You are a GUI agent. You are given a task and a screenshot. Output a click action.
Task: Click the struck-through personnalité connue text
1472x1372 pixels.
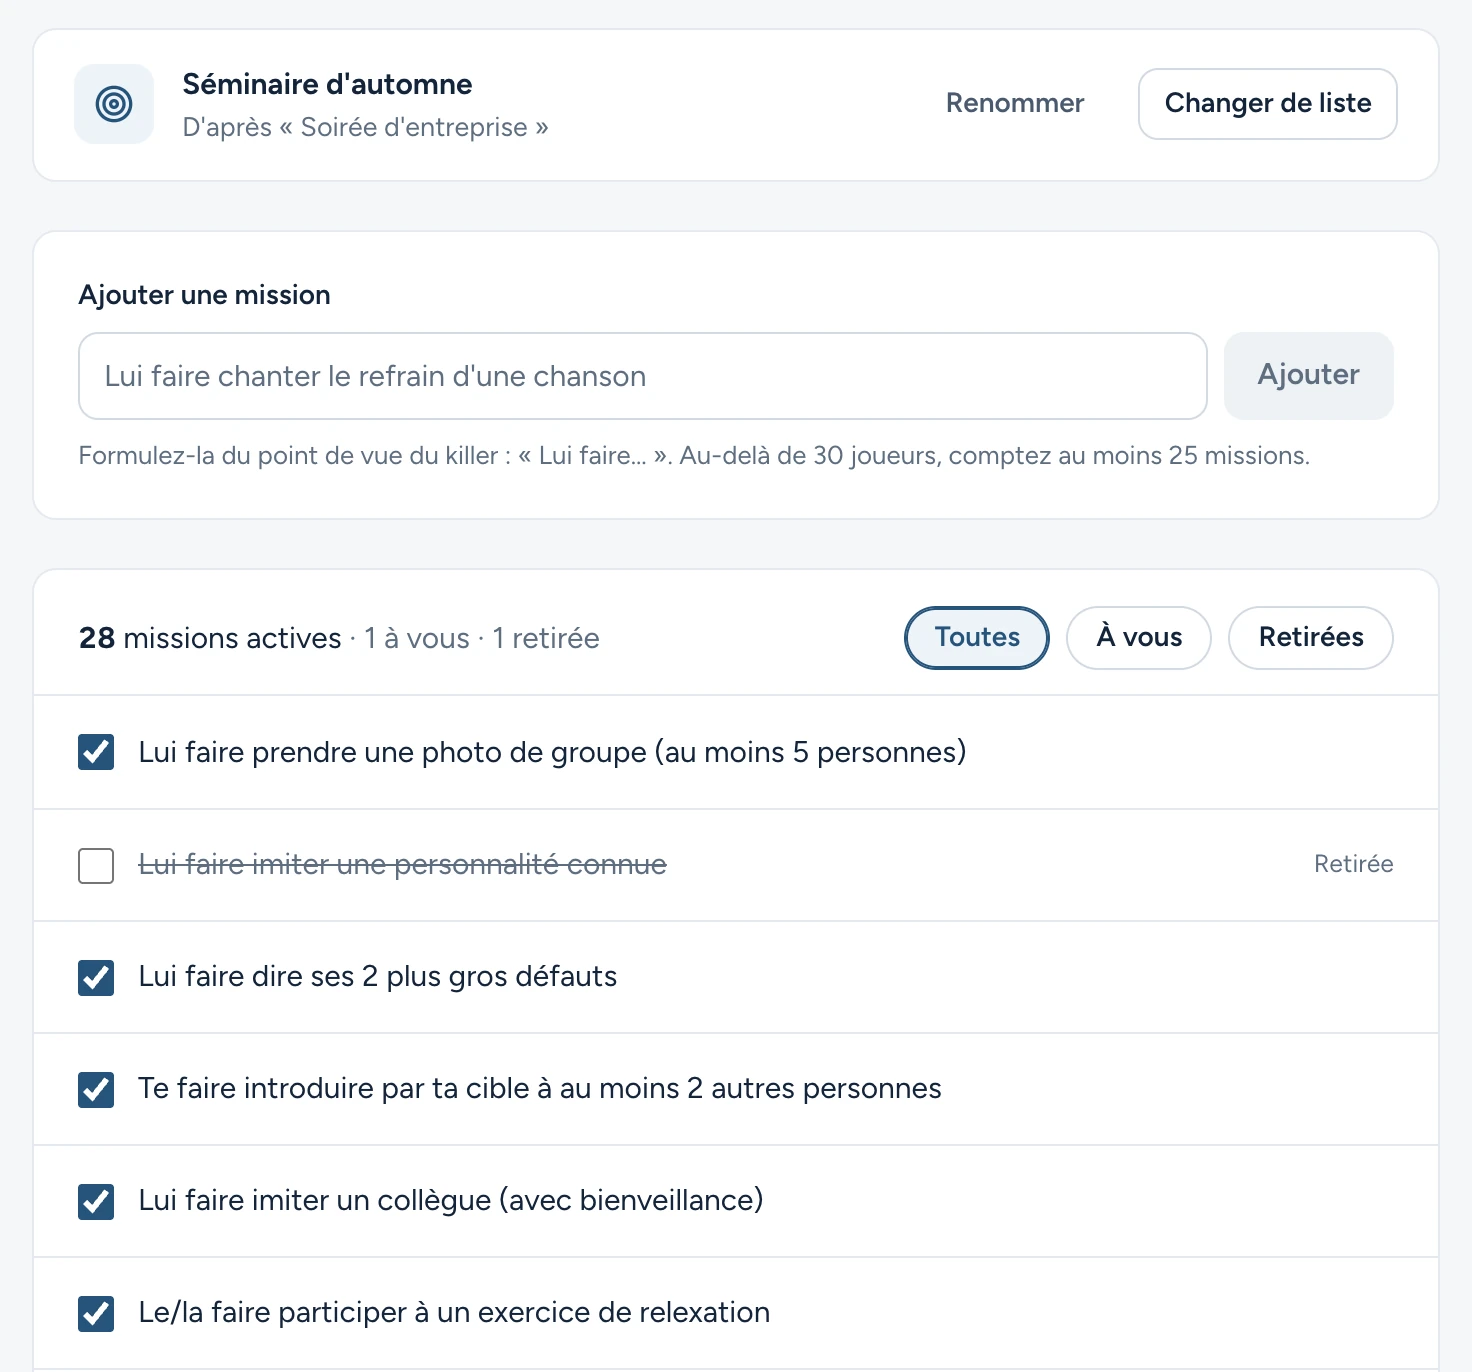pyautogui.click(x=402, y=864)
